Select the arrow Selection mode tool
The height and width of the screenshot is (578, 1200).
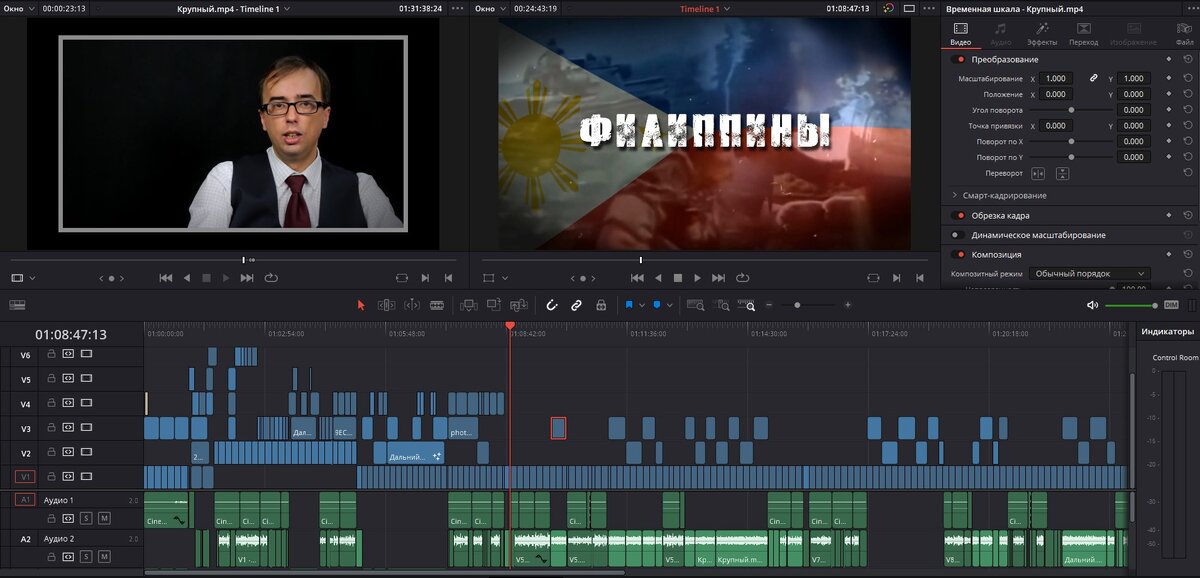[361, 305]
